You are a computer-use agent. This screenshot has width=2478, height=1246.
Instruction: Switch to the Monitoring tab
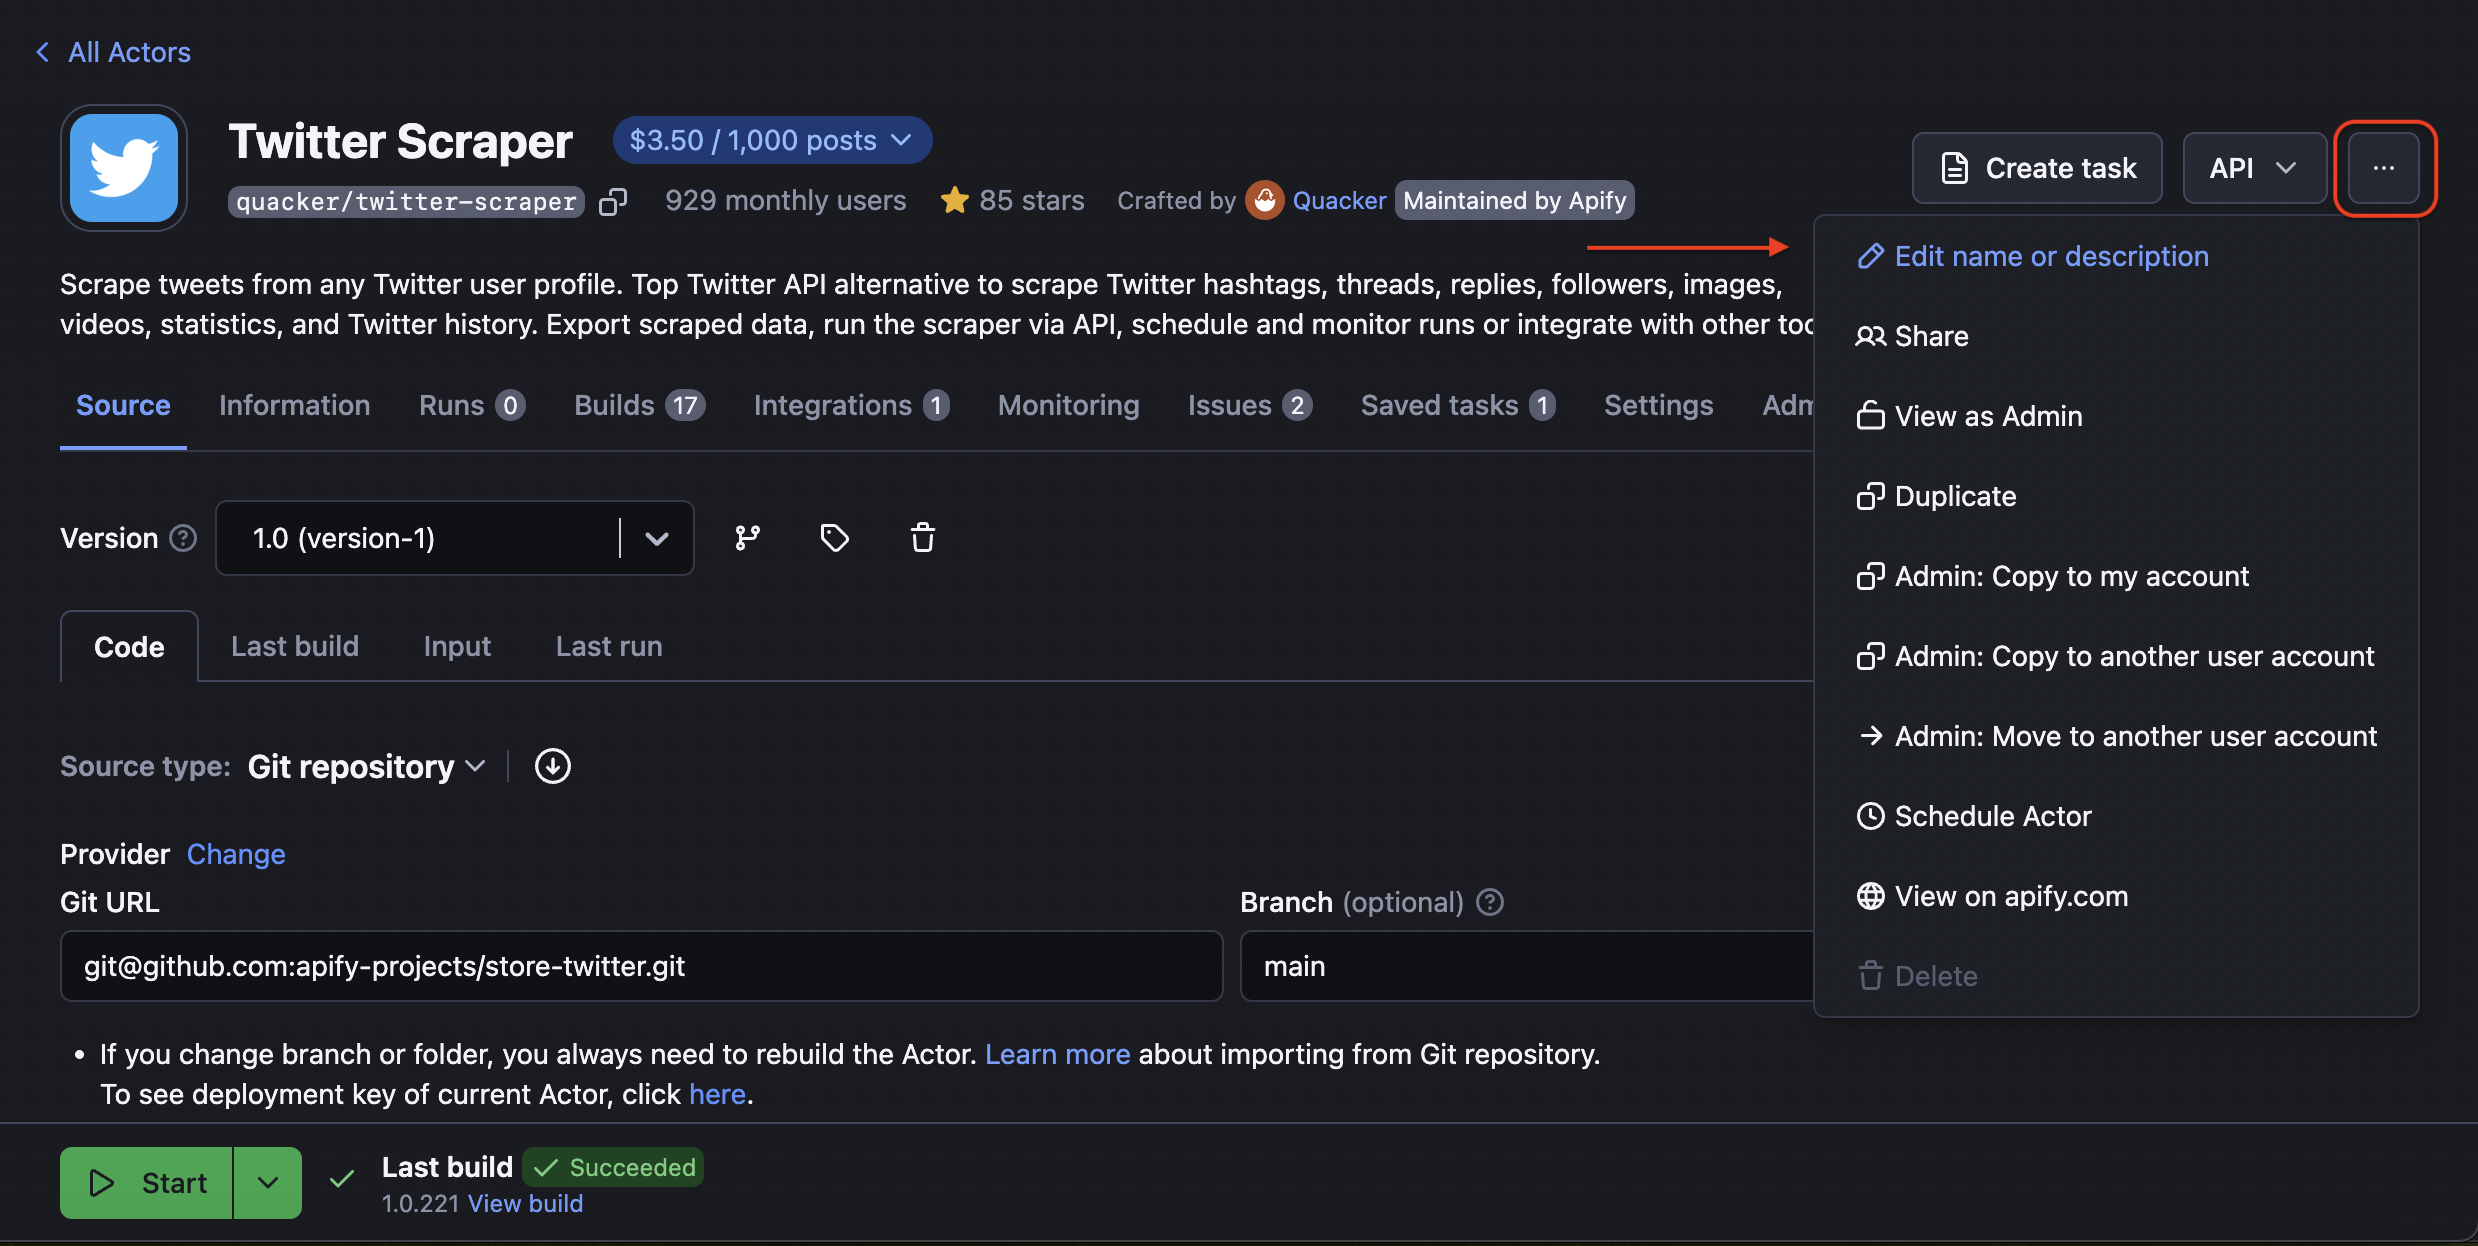point(1068,405)
